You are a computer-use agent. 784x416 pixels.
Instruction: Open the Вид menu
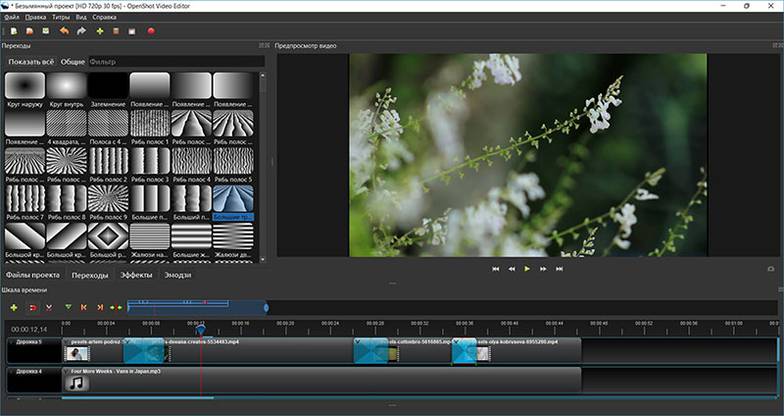click(x=81, y=17)
